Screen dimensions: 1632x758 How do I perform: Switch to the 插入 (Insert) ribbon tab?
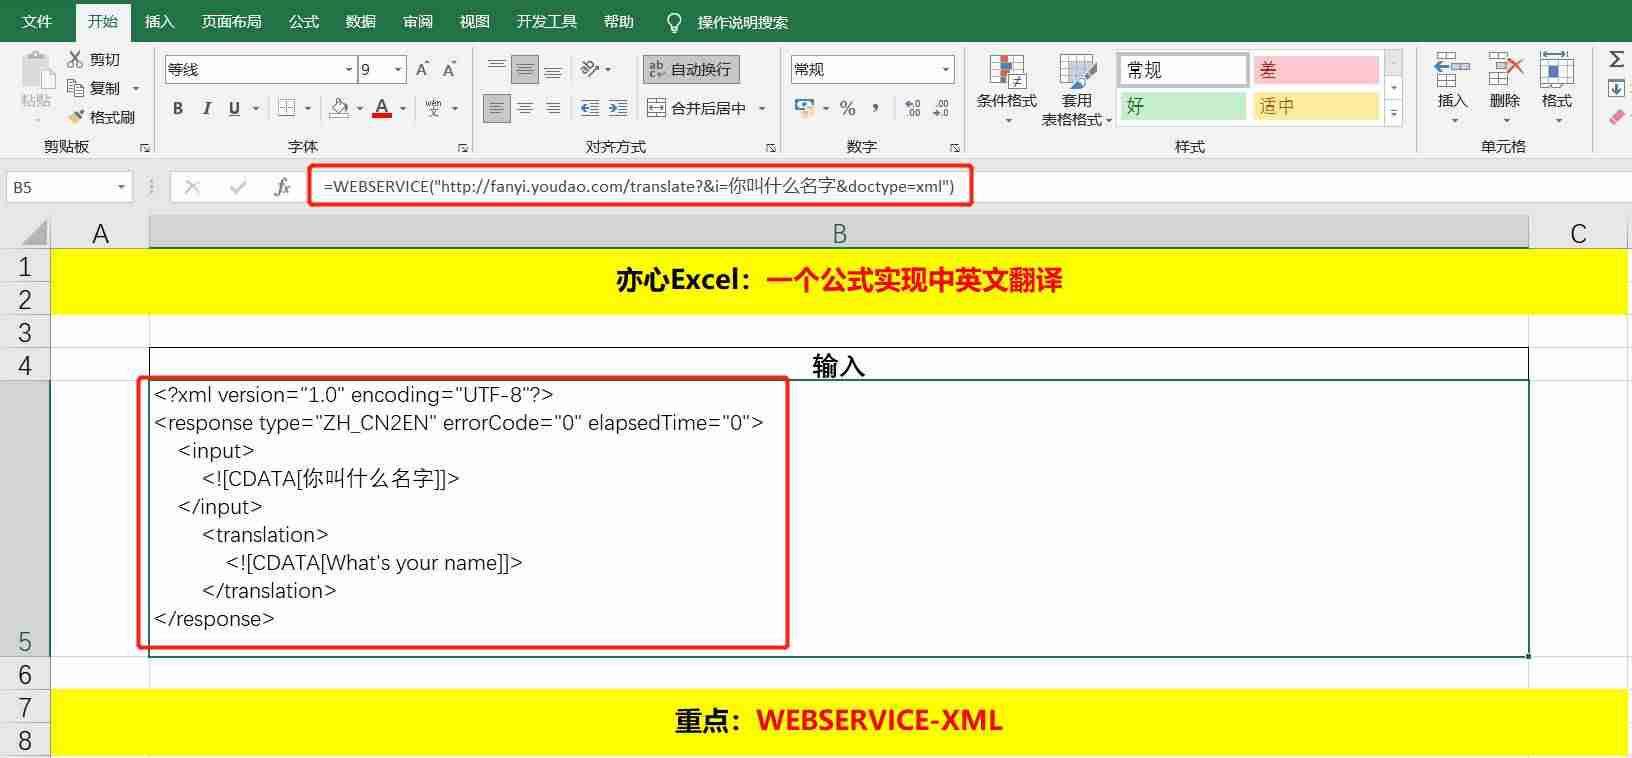tap(159, 21)
